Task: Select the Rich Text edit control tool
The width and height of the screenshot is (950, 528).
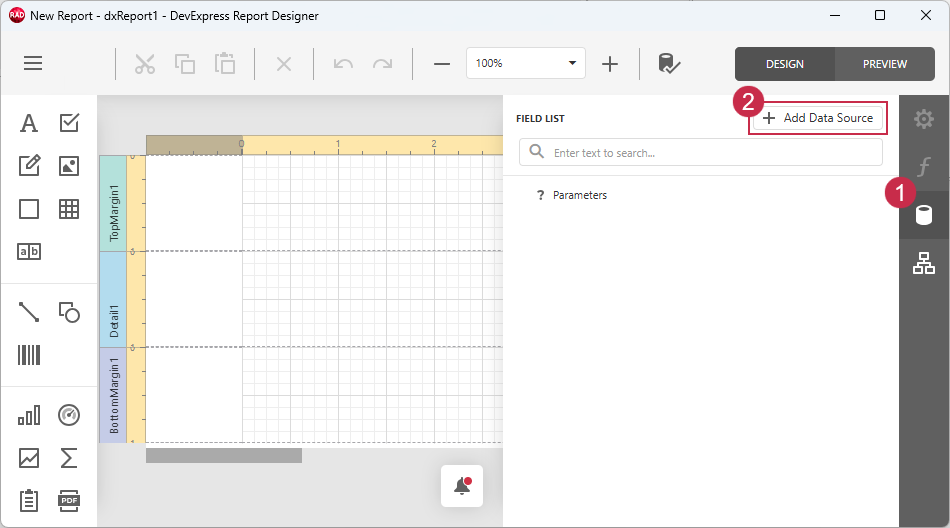Action: click(x=29, y=165)
